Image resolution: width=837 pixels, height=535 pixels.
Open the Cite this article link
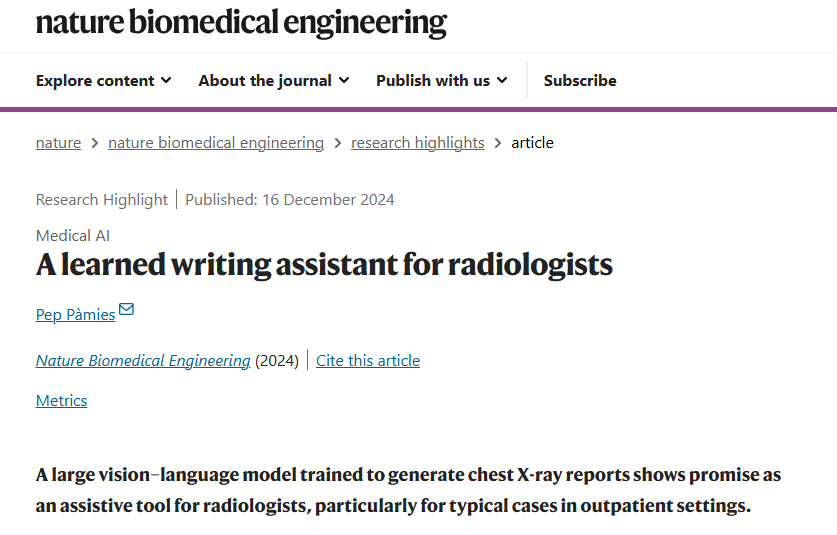(x=368, y=361)
